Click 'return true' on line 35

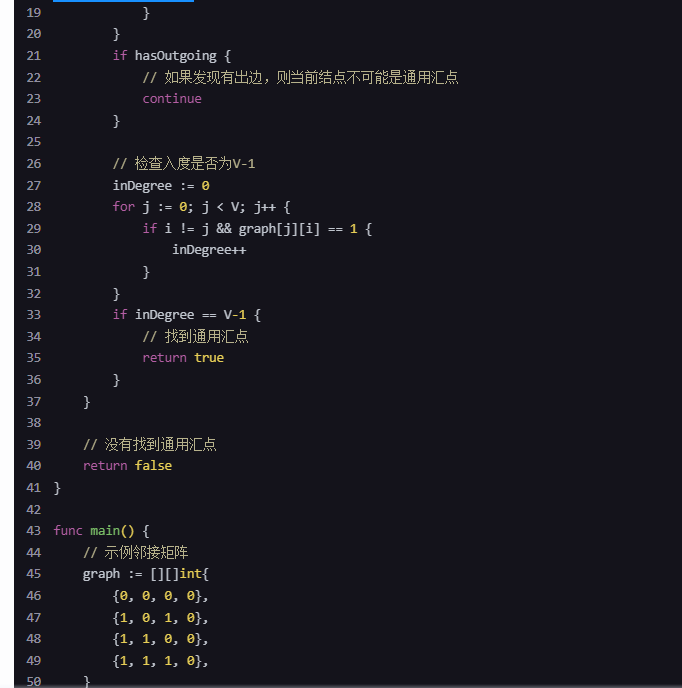(x=183, y=358)
